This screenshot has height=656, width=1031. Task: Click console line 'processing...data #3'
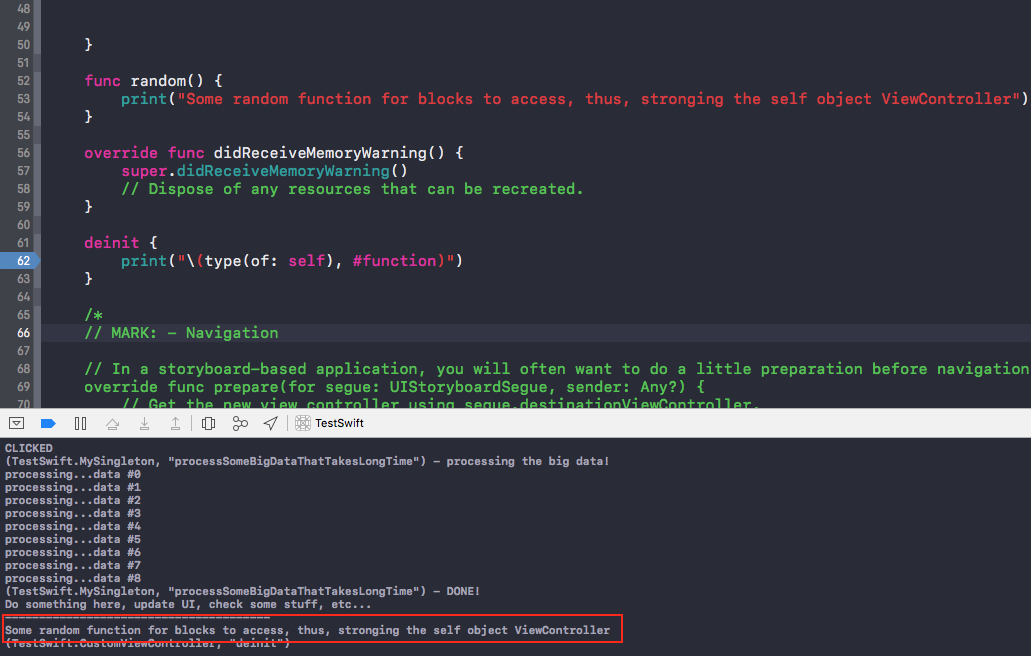[x=72, y=513]
